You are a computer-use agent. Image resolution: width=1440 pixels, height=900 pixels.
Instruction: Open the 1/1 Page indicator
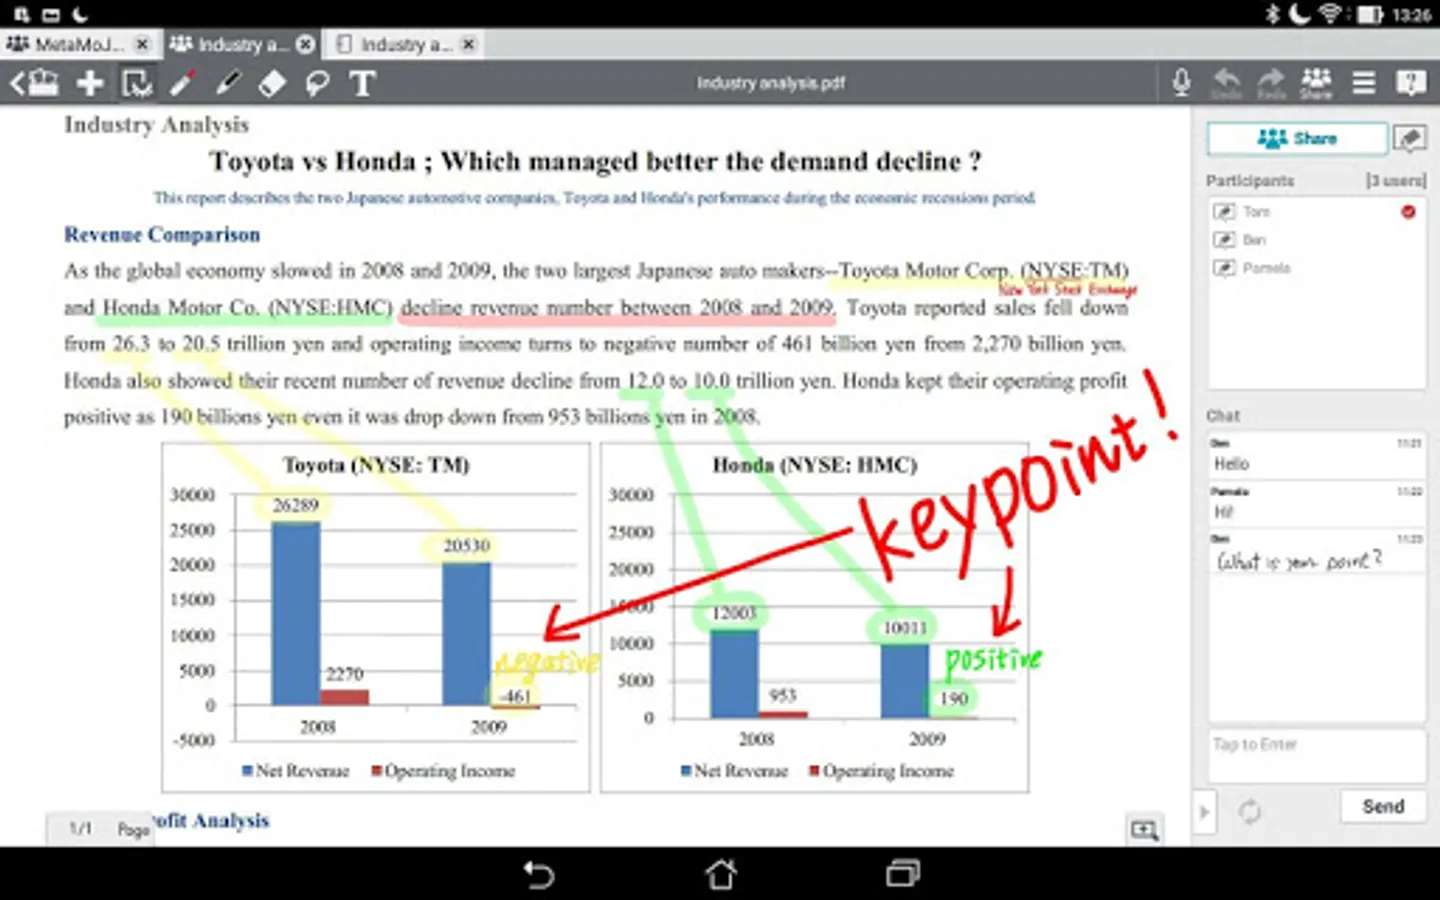point(101,829)
